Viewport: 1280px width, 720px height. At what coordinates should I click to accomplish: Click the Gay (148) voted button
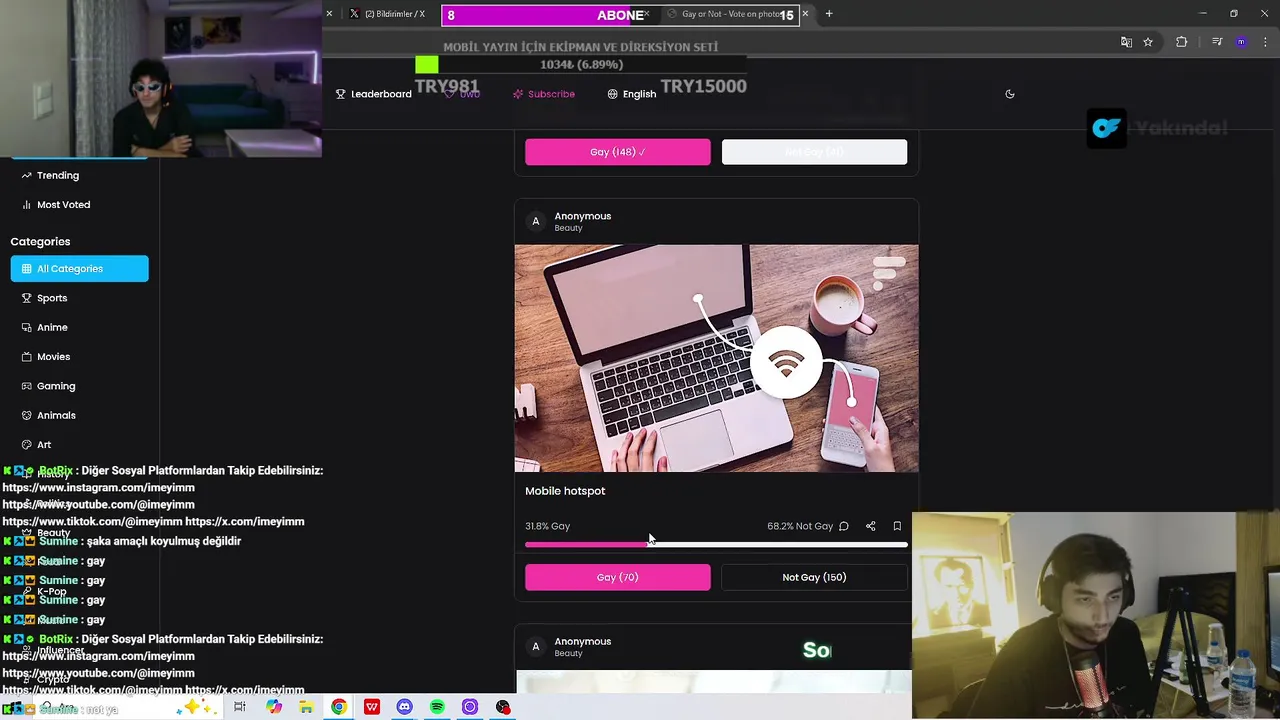618,152
